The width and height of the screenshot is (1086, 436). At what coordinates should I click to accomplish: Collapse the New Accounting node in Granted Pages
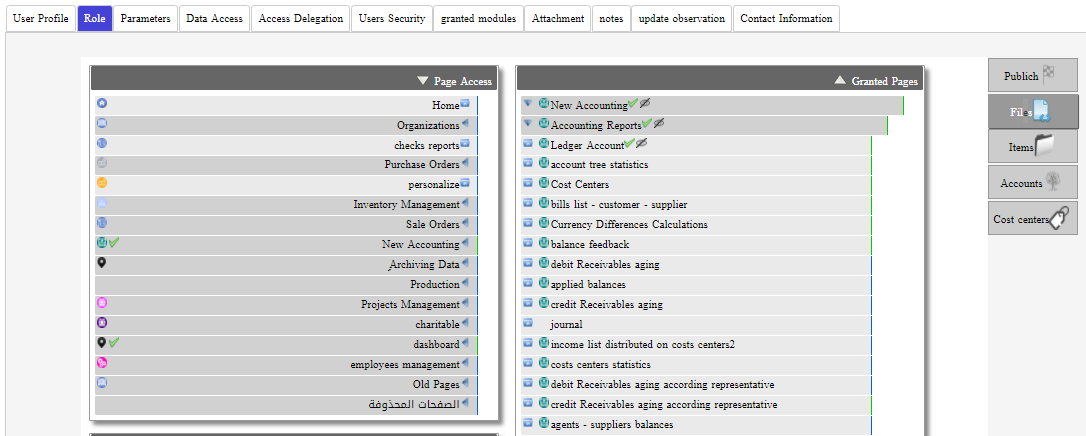point(528,104)
